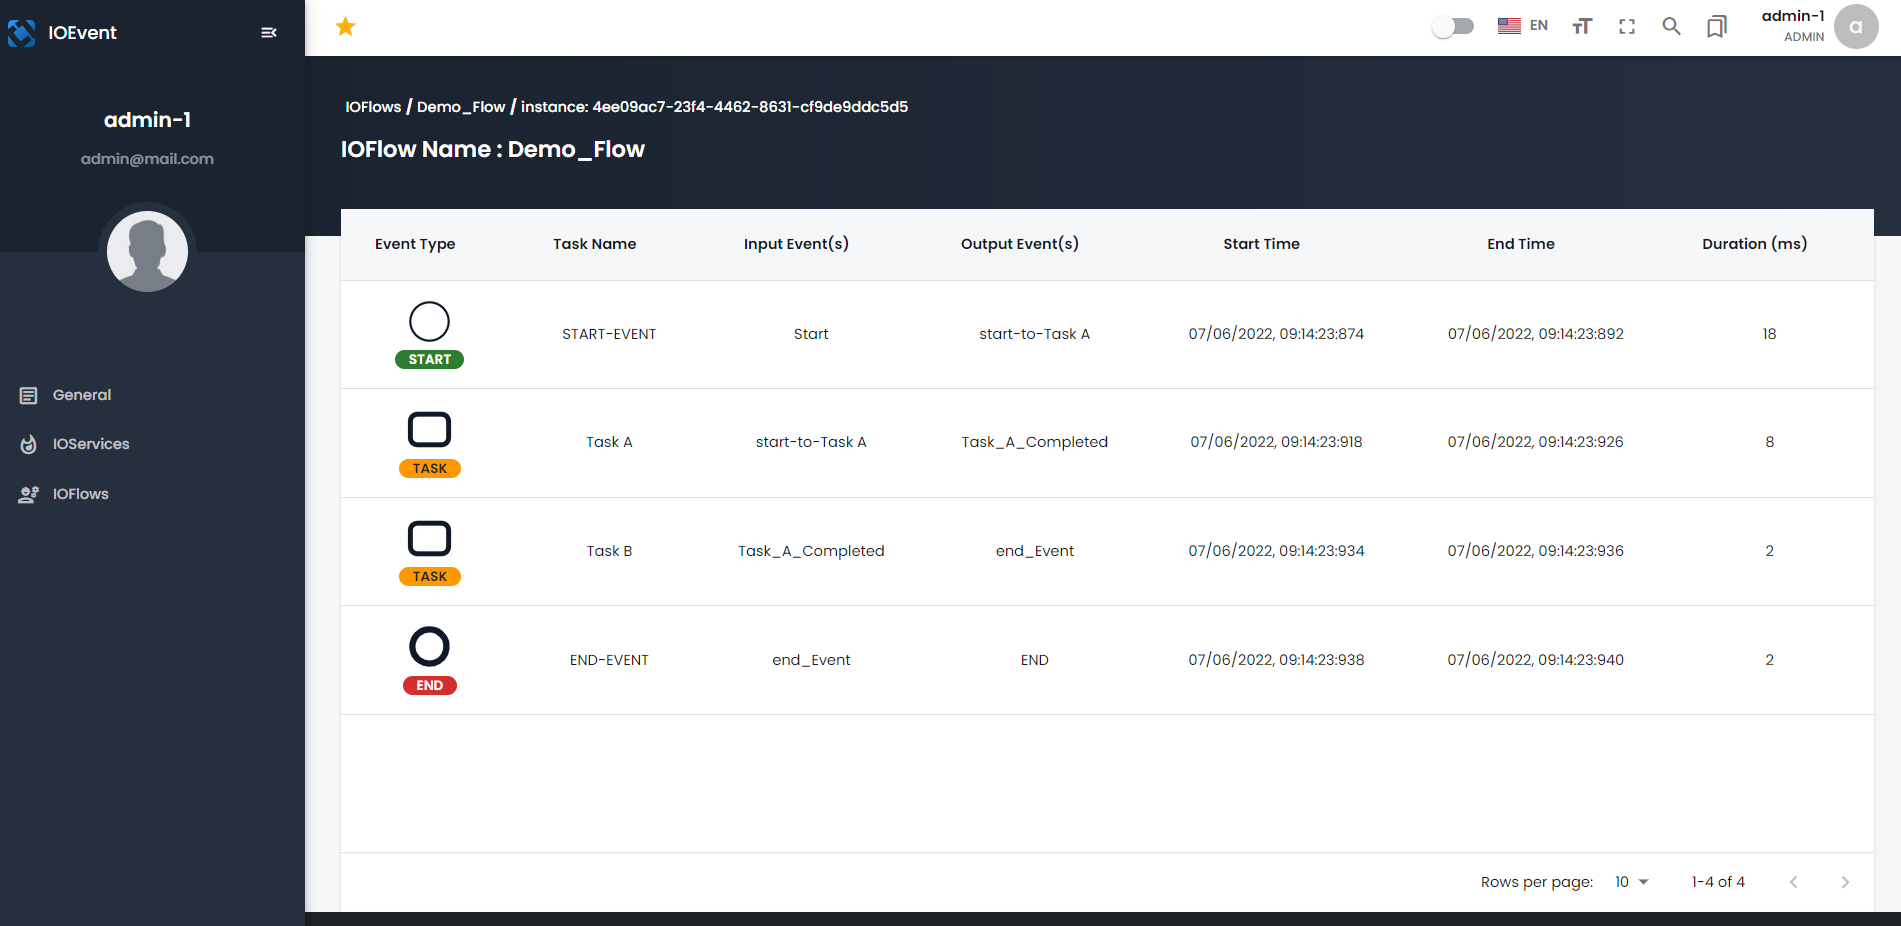This screenshot has height=926, width=1901.
Task: Open the EN language selector
Action: click(1522, 25)
